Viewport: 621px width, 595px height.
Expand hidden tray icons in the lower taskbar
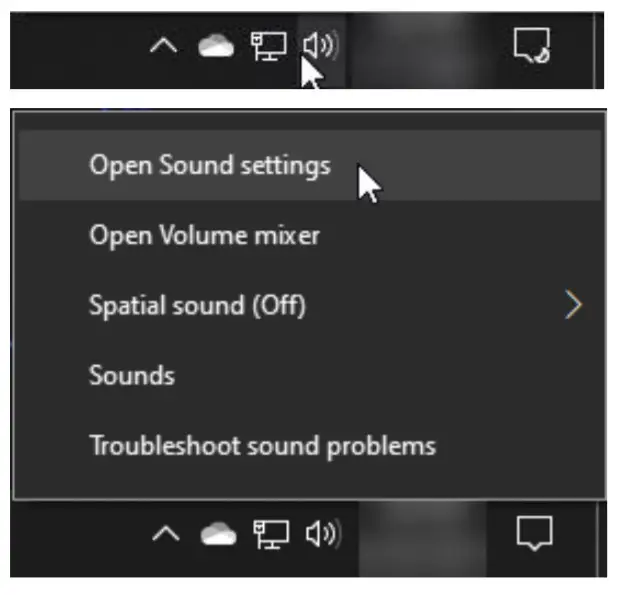click(166, 535)
